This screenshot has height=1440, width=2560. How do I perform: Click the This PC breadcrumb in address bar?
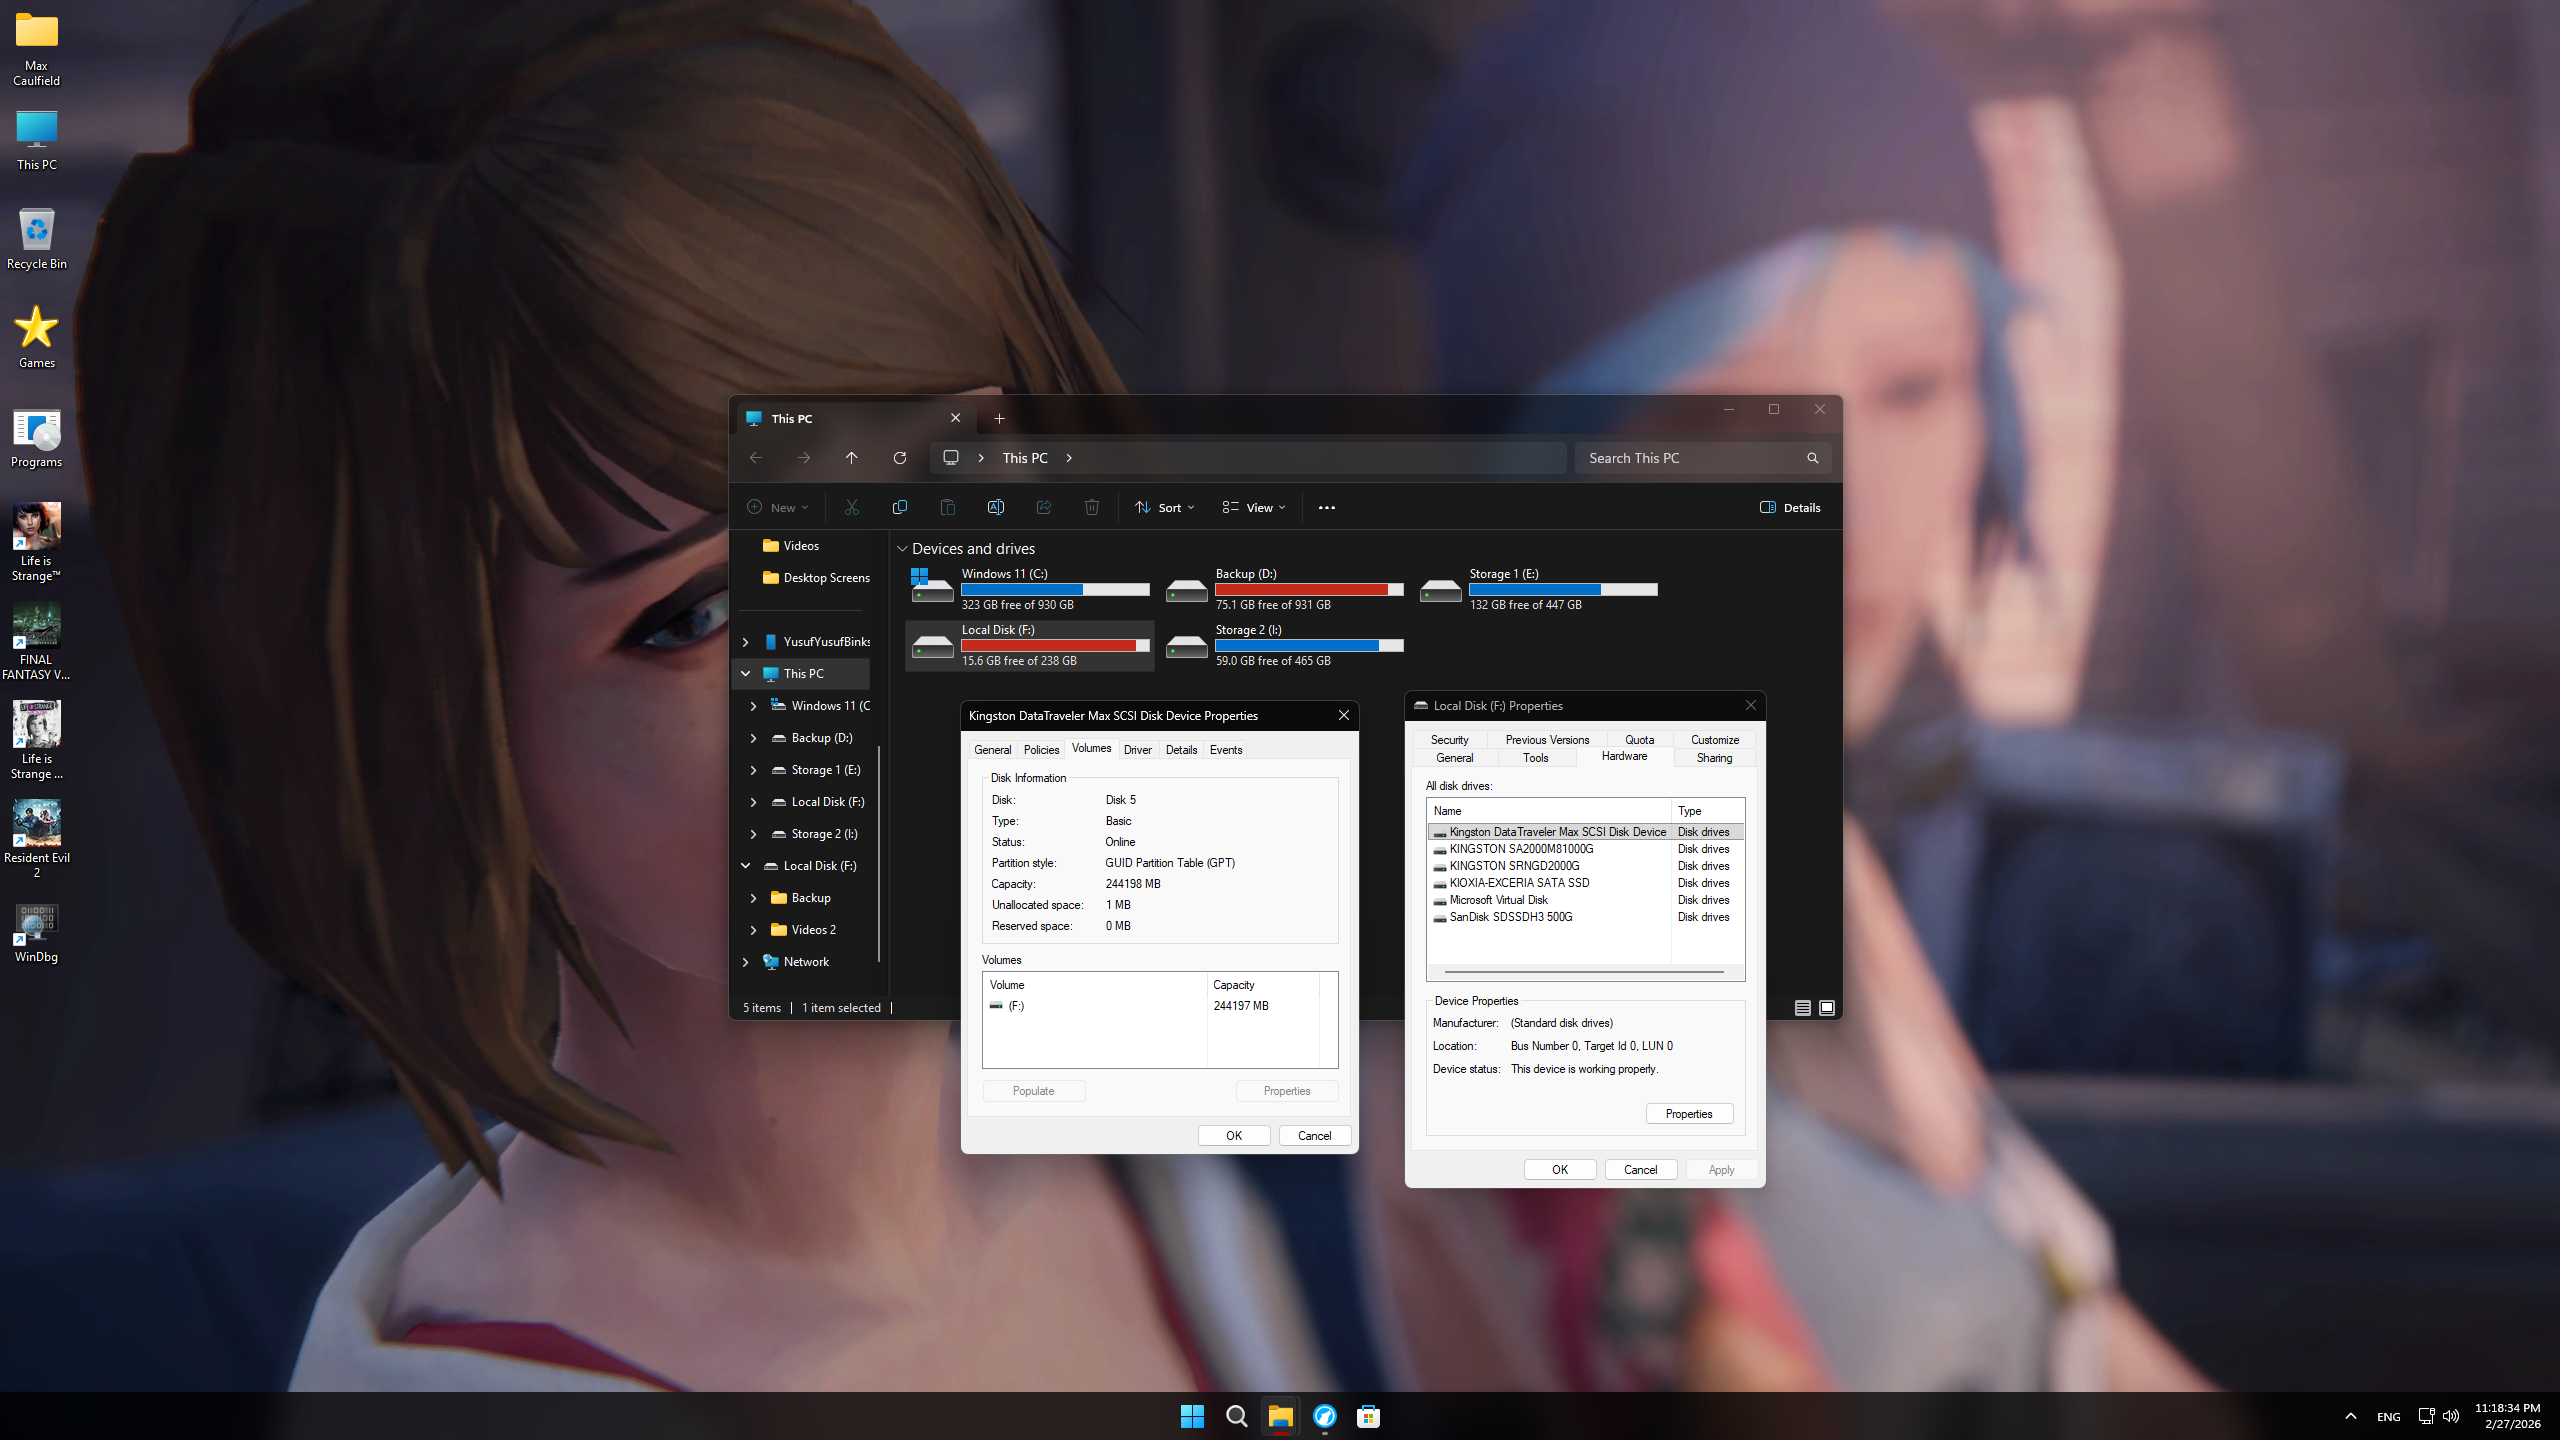click(1025, 458)
